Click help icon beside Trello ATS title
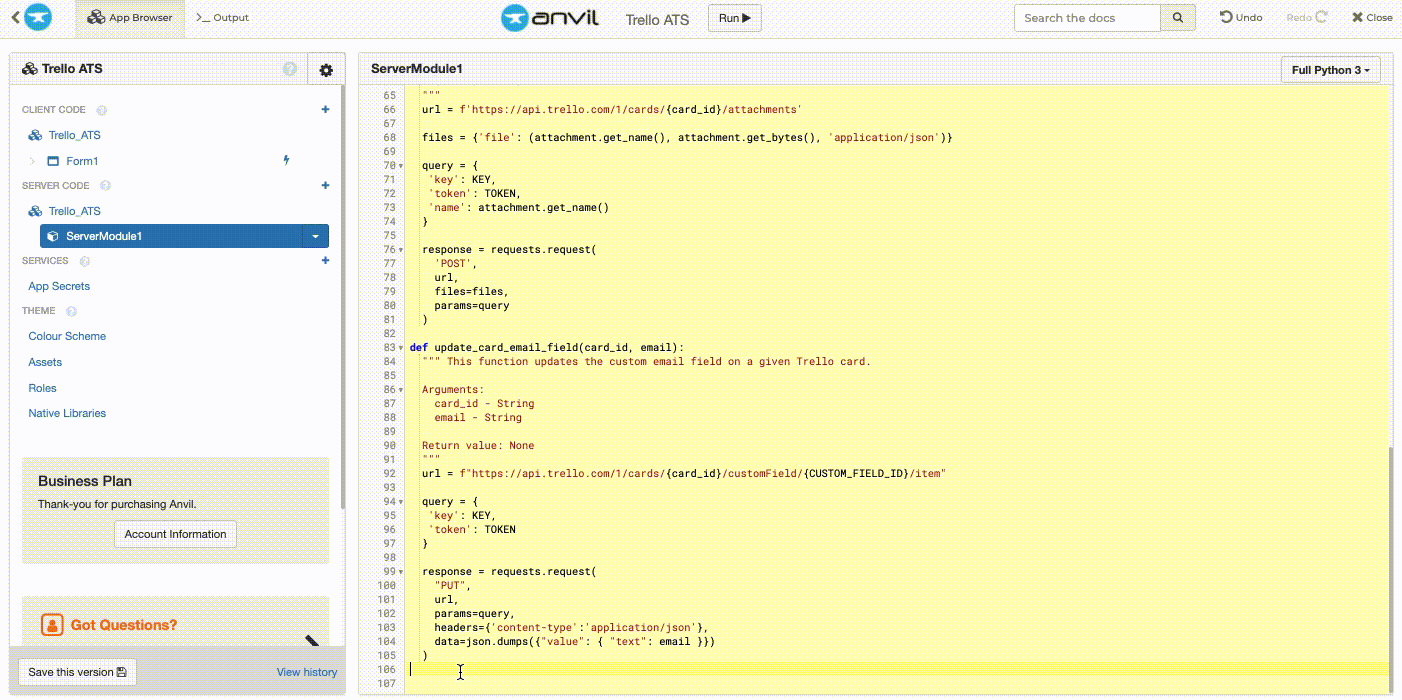The width and height of the screenshot is (1402, 700). [290, 69]
